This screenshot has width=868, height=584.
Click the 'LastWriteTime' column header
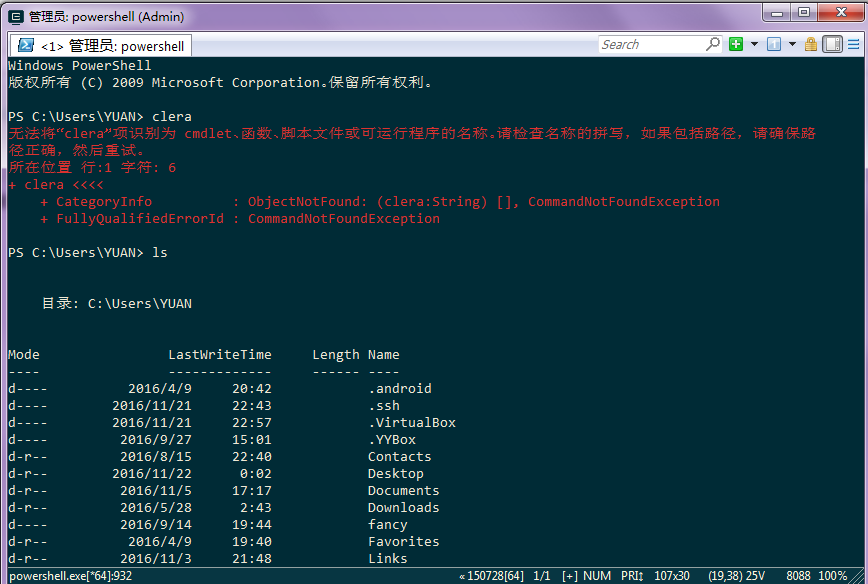[x=220, y=355]
